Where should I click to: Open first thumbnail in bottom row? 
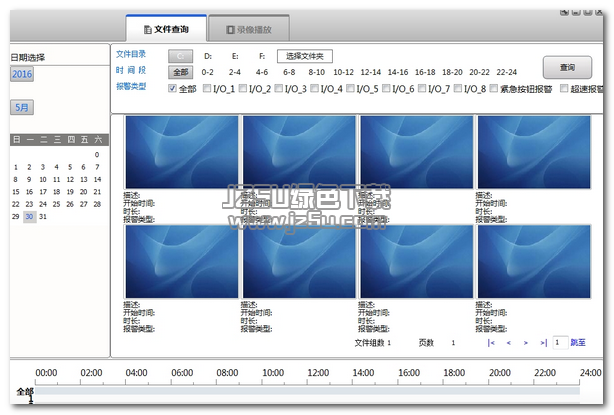(182, 262)
